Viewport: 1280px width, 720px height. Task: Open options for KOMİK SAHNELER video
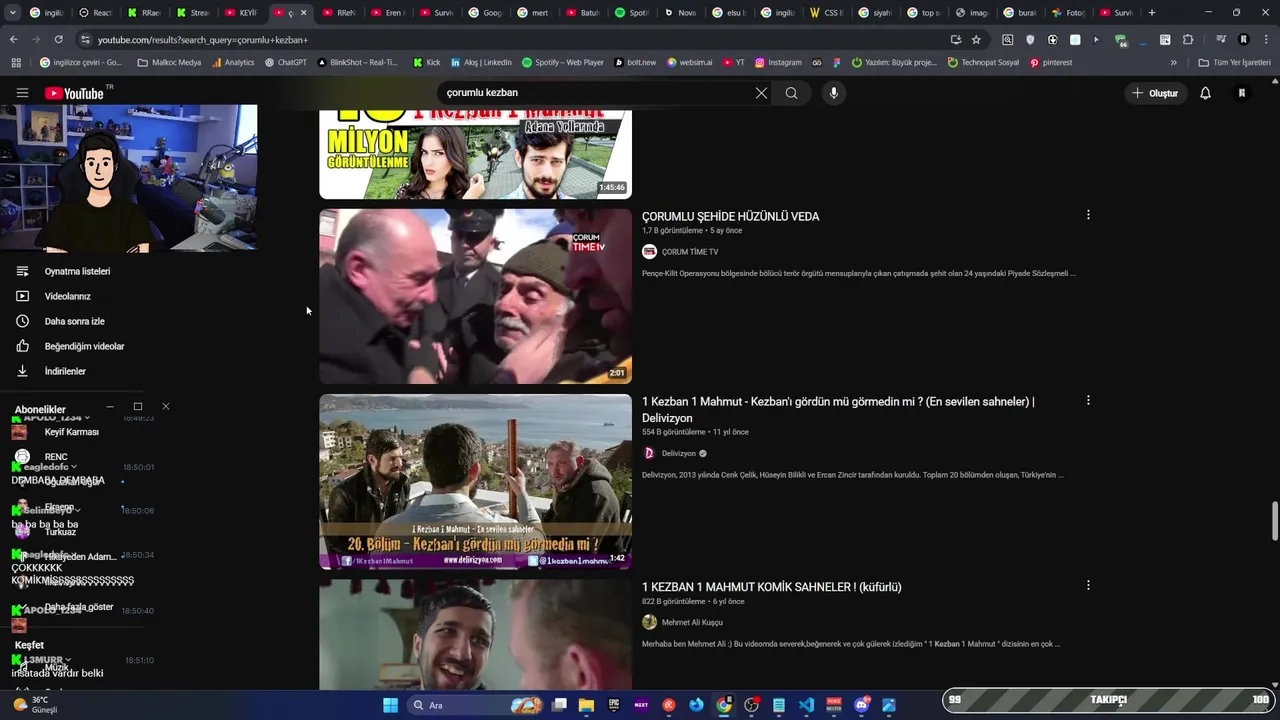pos(1088,585)
